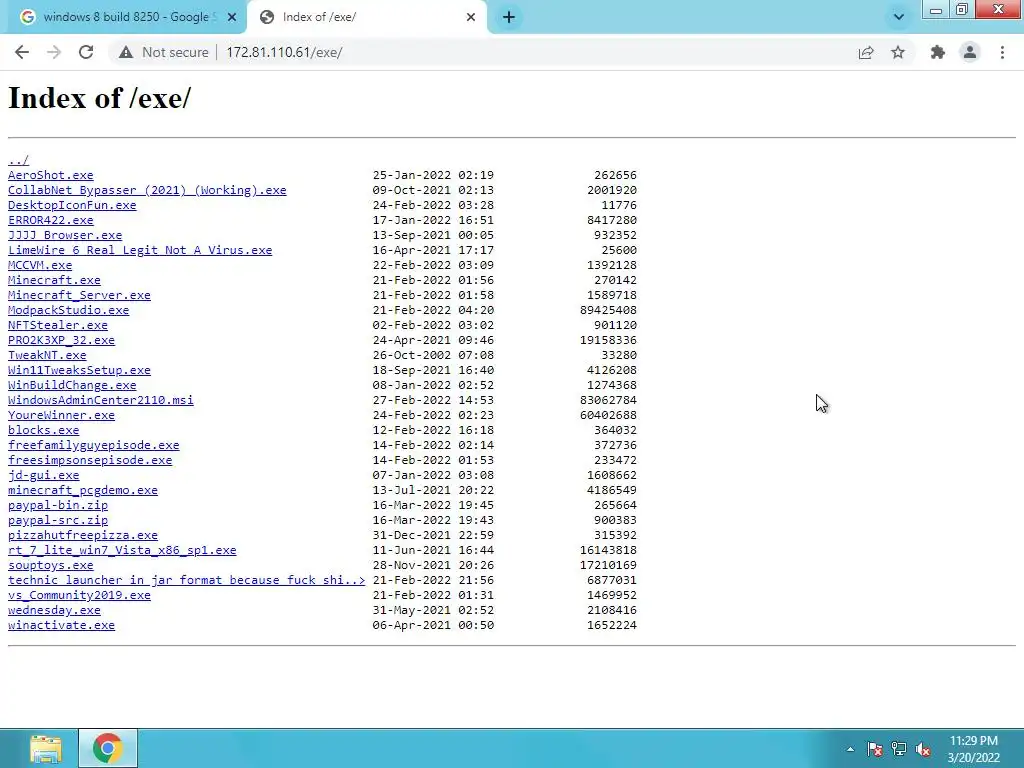Click the freefamilyguyepisode.exe link

[x=93, y=445]
